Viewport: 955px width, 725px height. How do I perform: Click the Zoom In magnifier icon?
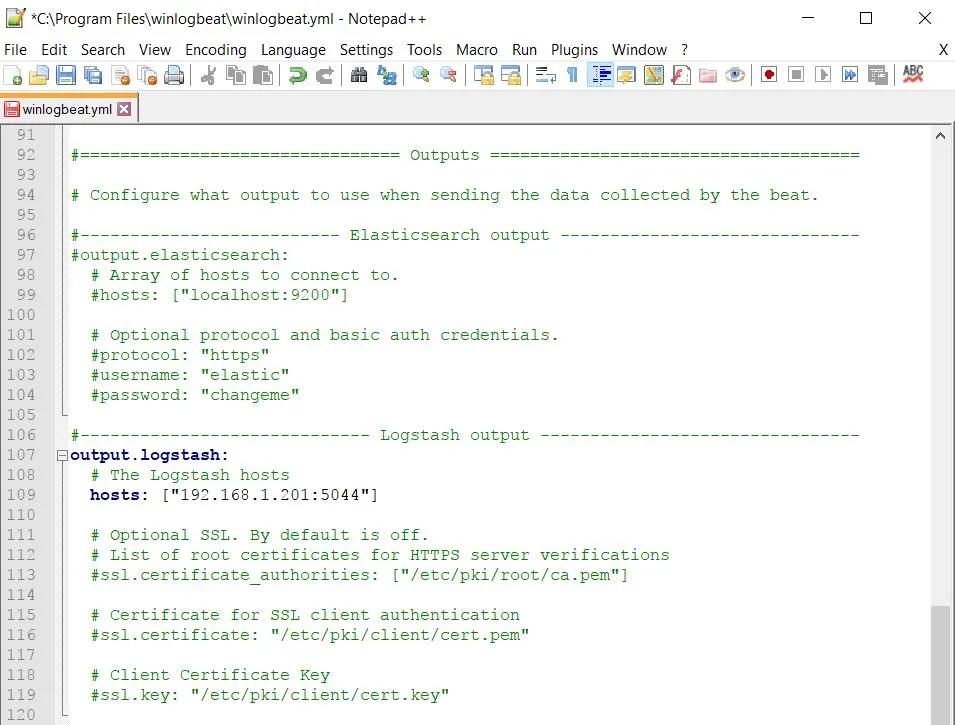421,75
